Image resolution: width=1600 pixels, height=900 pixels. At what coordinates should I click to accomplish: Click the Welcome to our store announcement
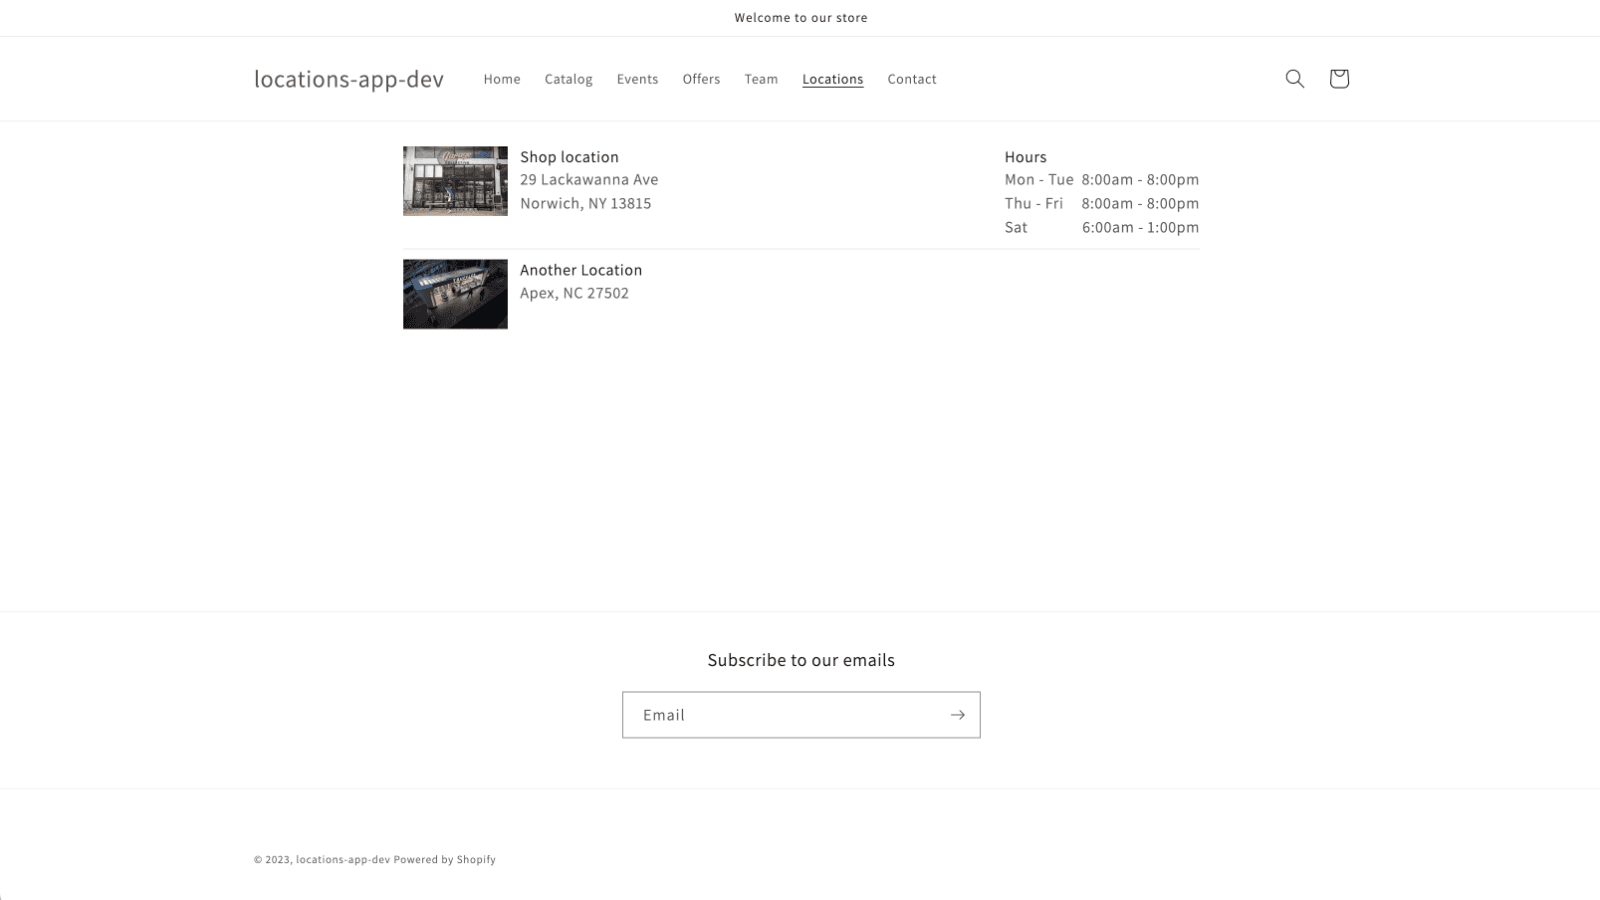(800, 17)
